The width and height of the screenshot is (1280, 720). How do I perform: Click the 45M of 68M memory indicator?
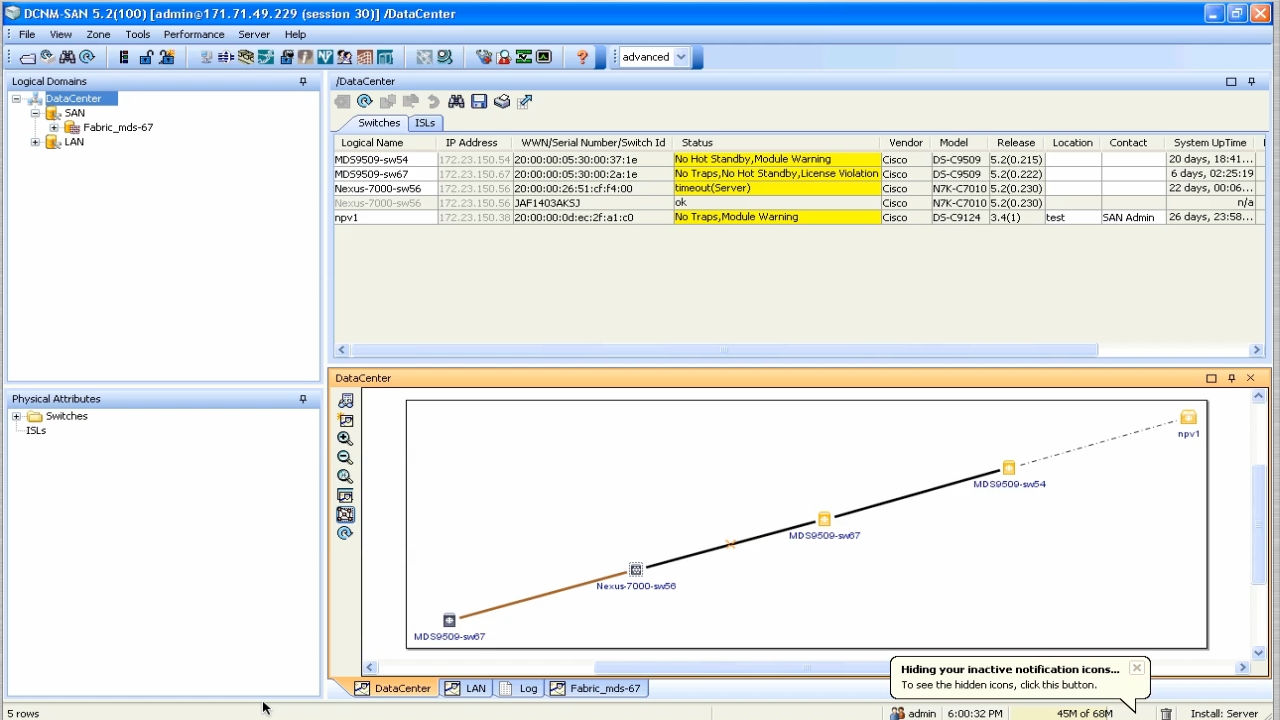(x=1085, y=713)
